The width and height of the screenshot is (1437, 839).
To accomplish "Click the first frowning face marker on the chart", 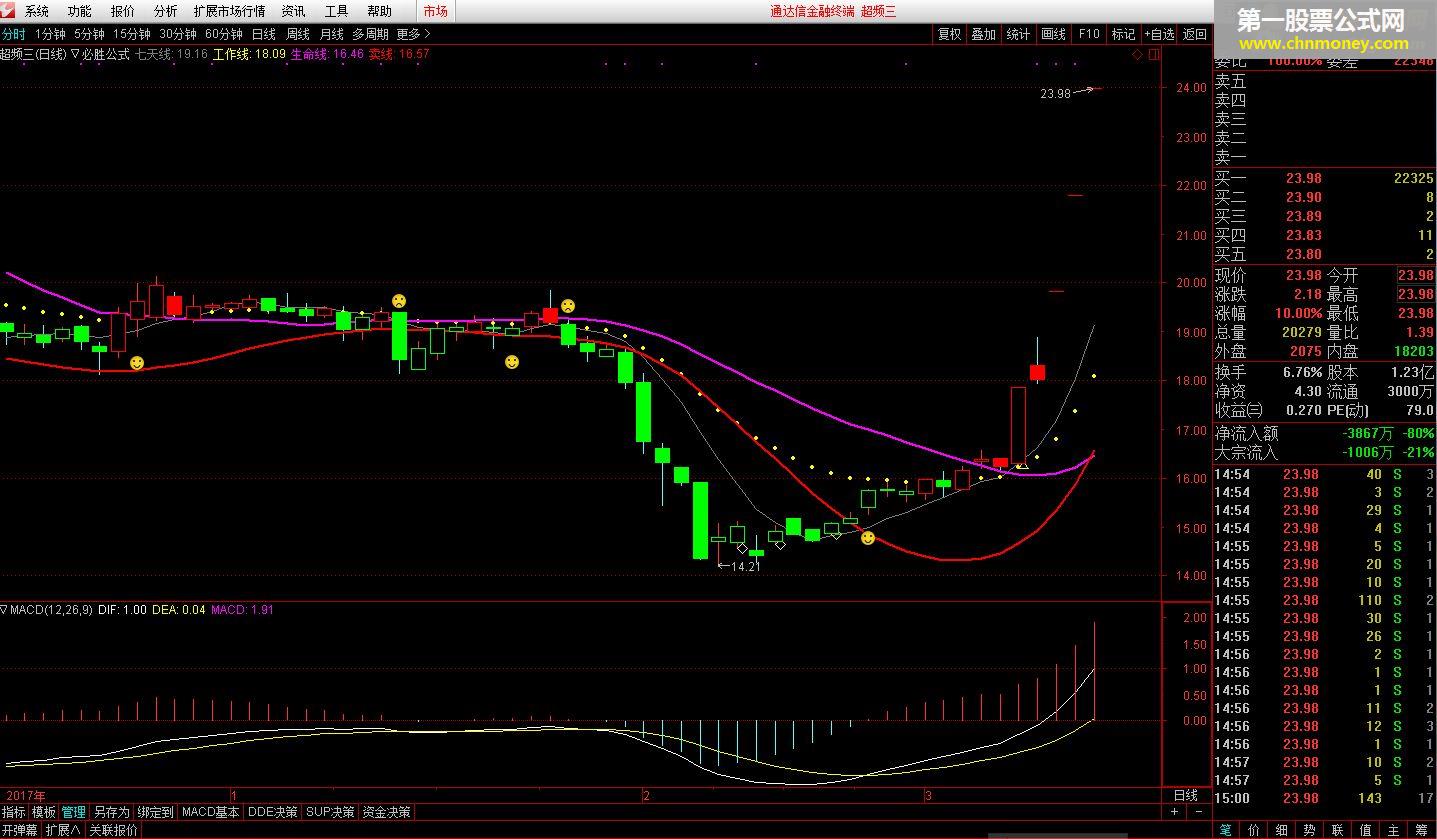I will (399, 300).
